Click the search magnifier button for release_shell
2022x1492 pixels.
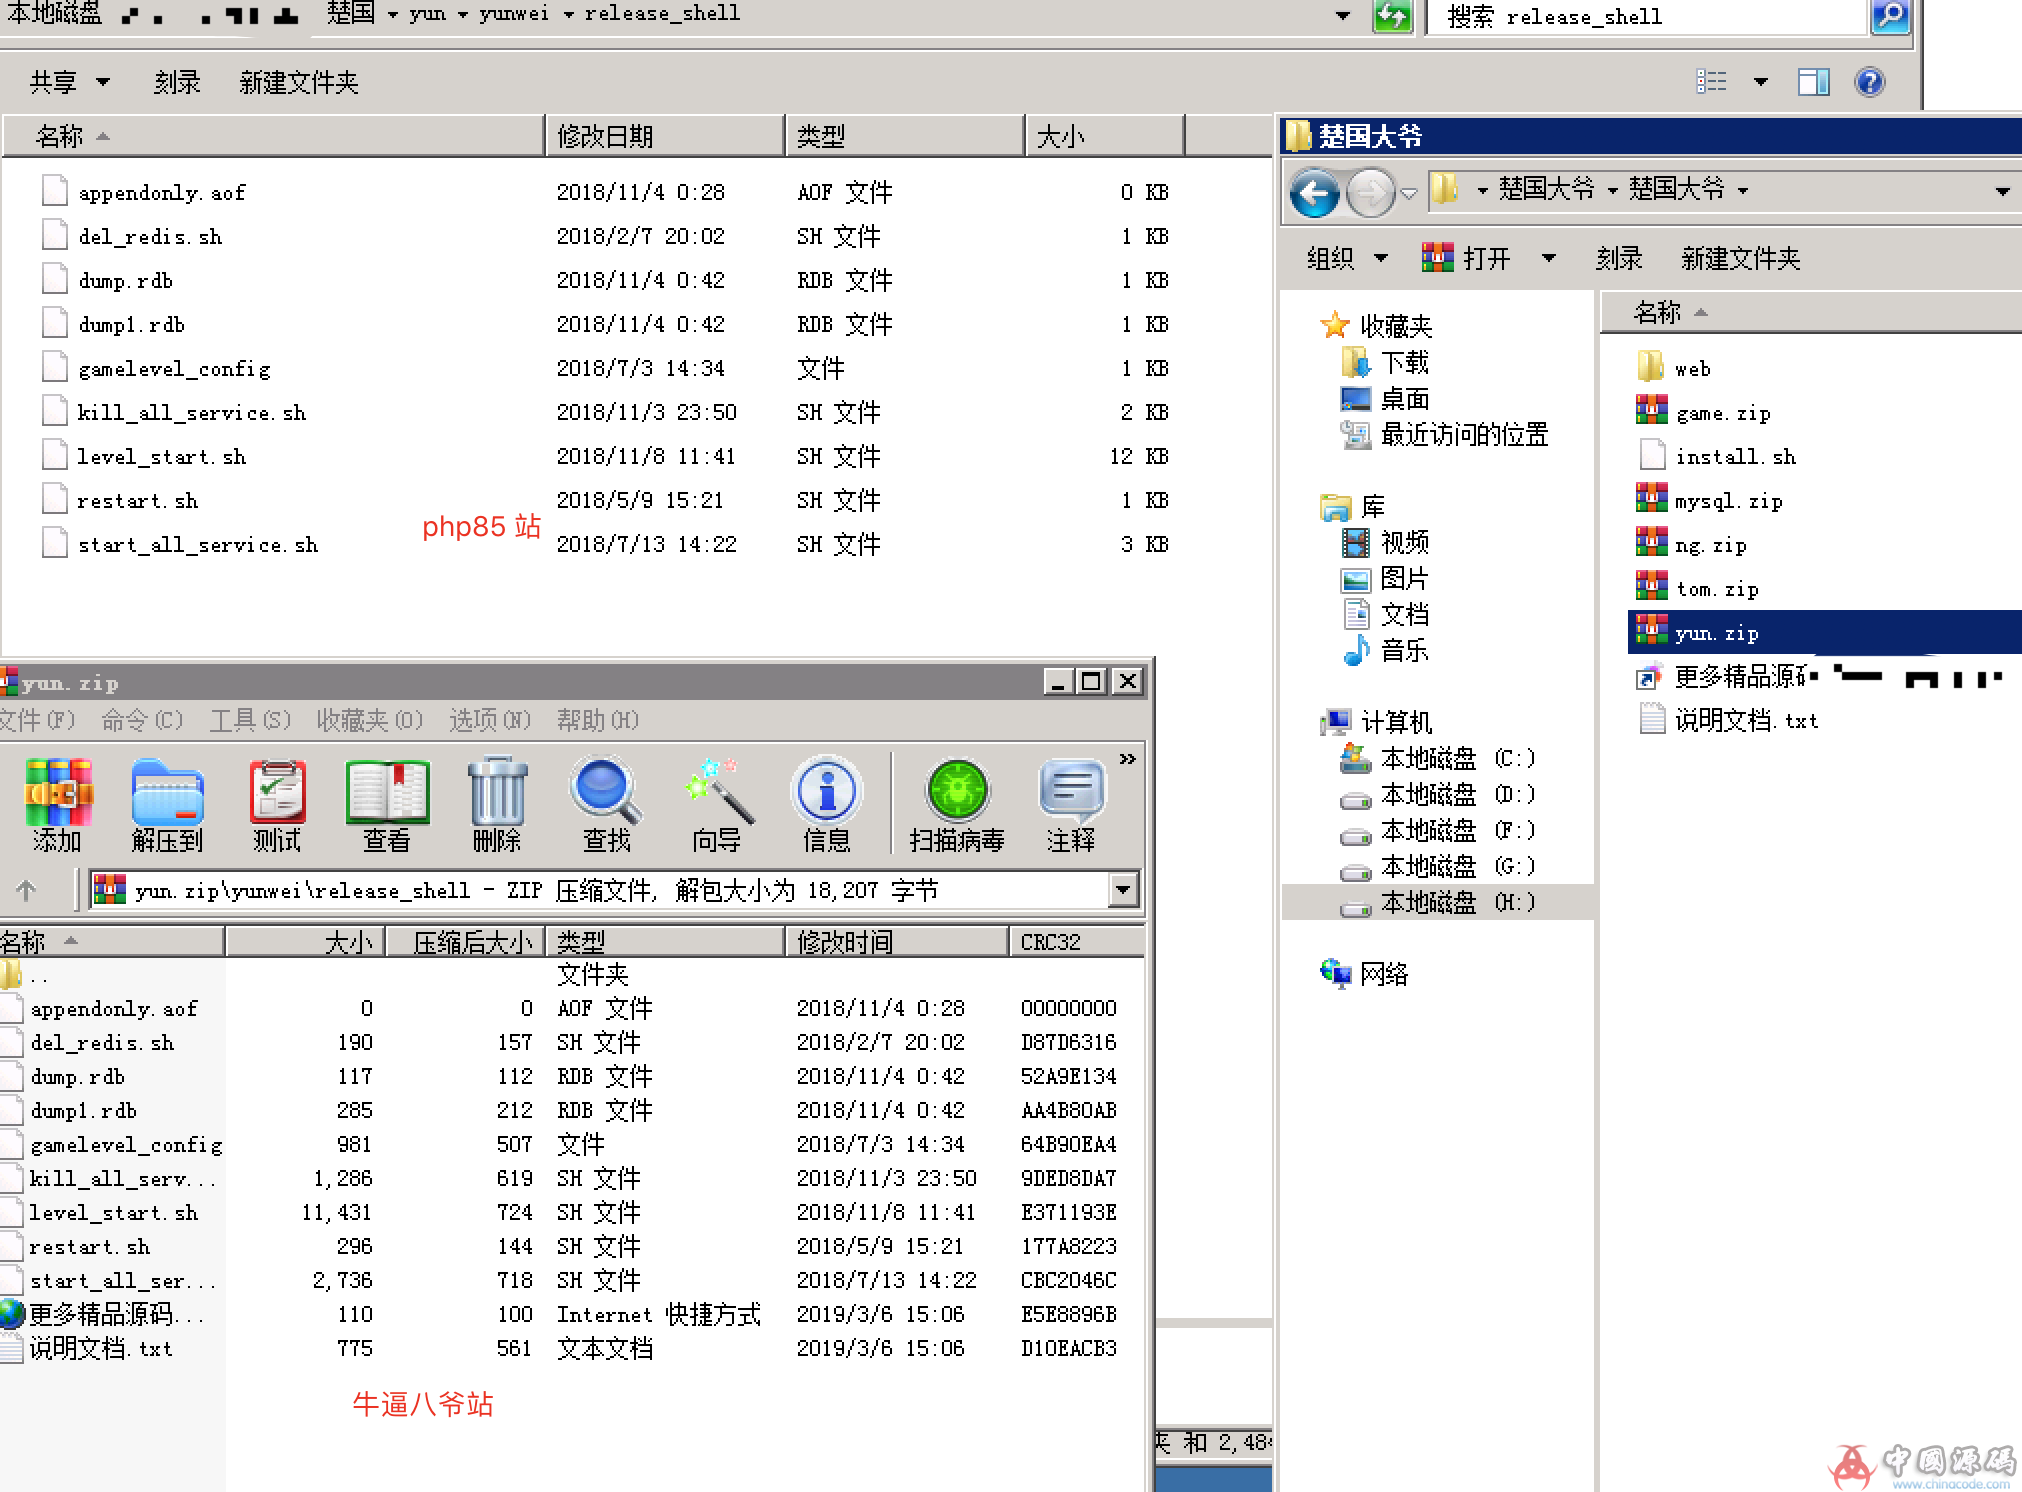click(x=1890, y=16)
